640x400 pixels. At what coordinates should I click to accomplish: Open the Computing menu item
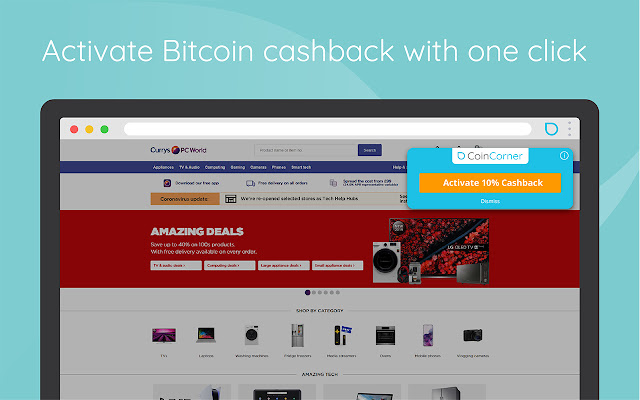(x=215, y=167)
